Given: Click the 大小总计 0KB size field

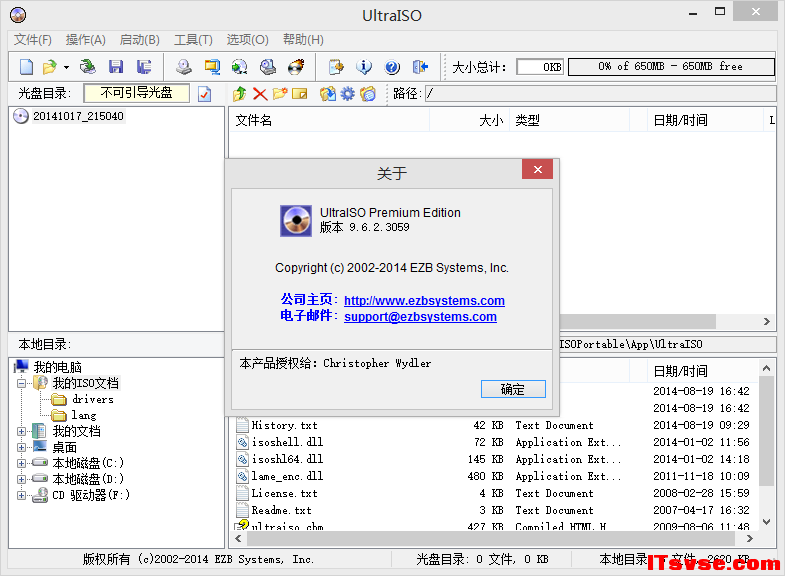Looking at the screenshot, I should coord(540,67).
